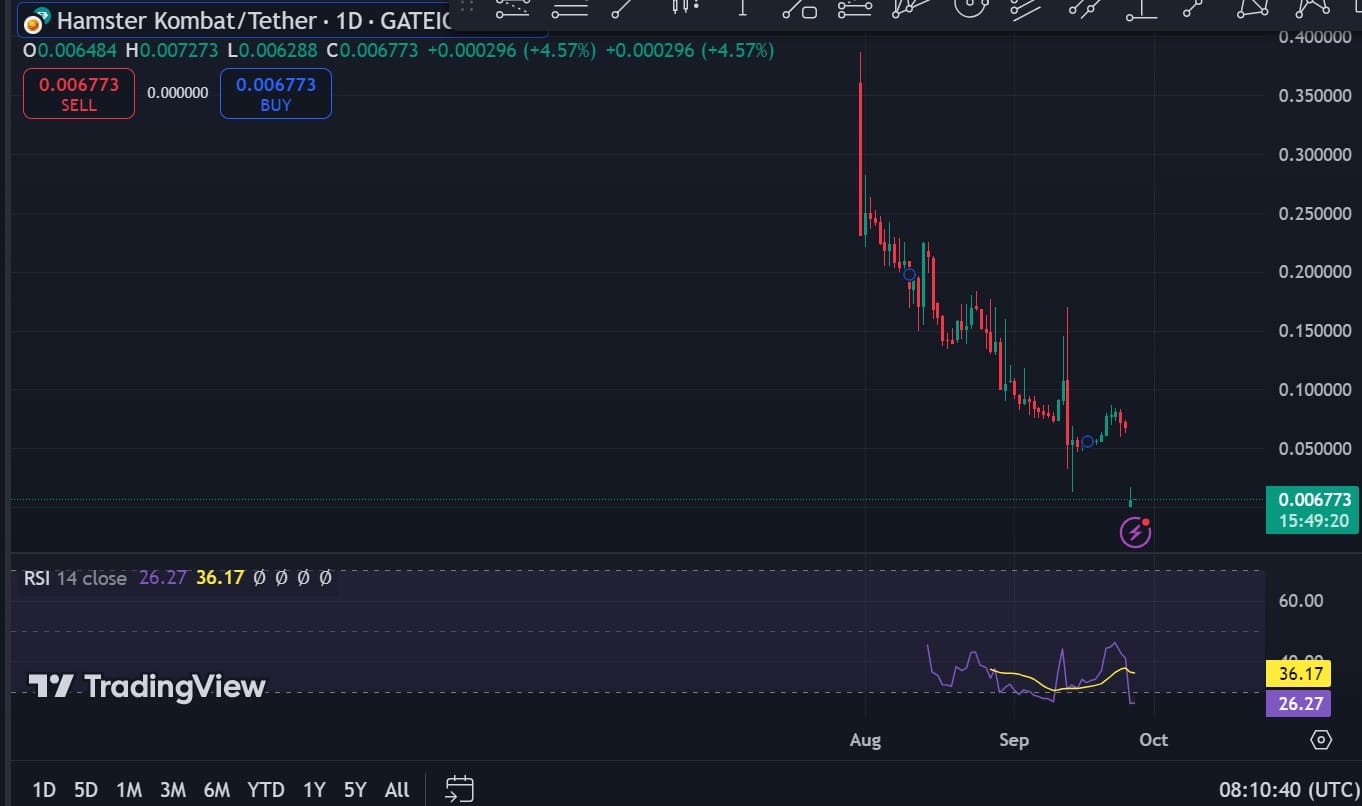
Task: Click the Hamster Kombat coin logo icon
Action: [37, 21]
